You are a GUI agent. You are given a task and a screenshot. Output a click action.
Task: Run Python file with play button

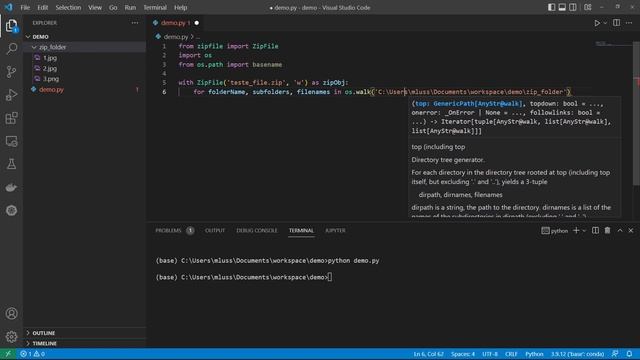(x=597, y=23)
